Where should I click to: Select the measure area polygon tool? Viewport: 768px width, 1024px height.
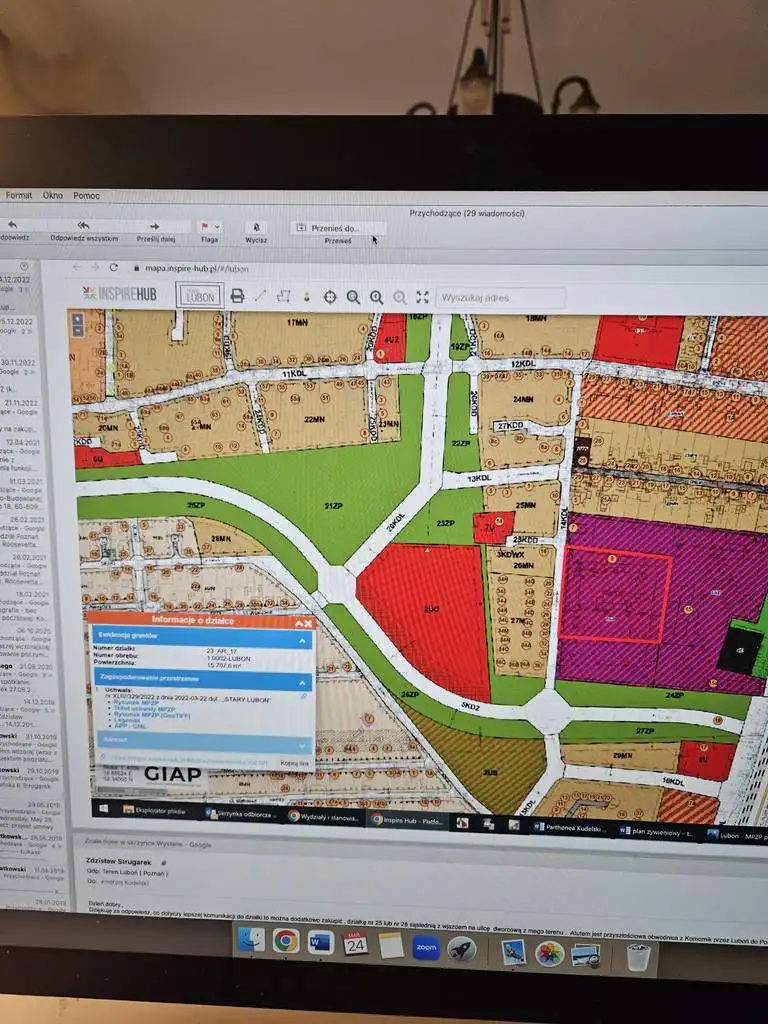[x=283, y=296]
